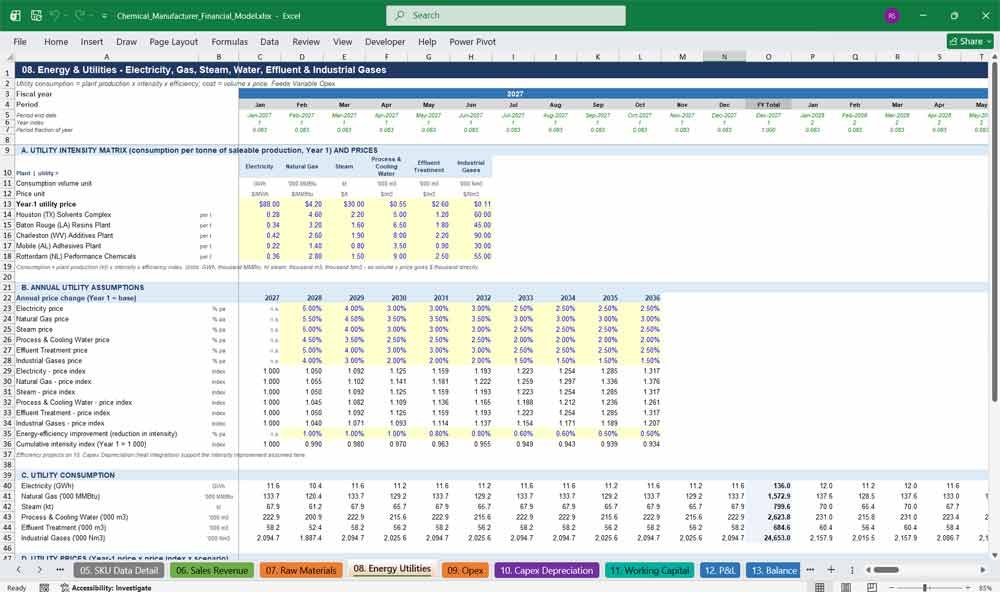The height and width of the screenshot is (592, 1000).
Task: Click the 85% zoom level
Action: 985,588
